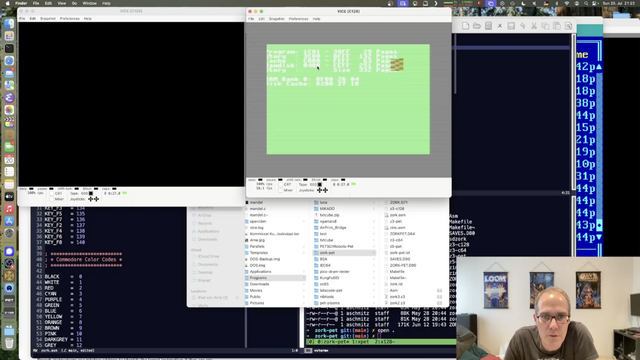Click the new file icon in the editor toolbar
This screenshot has width=640, height=360.
(465, 26)
